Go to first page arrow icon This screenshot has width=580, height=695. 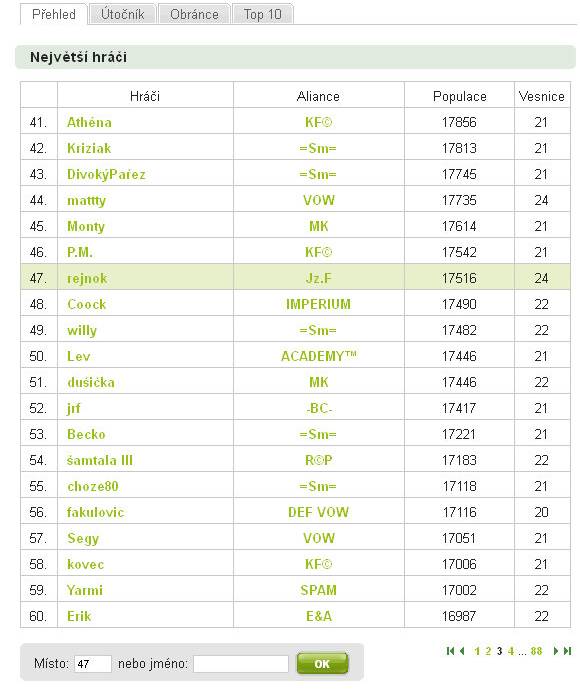click(x=451, y=651)
